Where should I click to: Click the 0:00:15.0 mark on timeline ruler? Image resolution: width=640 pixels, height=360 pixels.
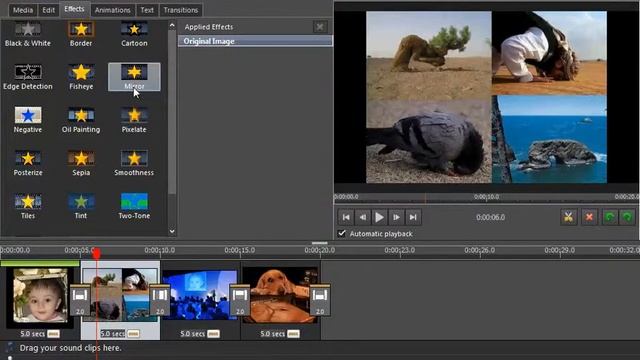pos(240,250)
